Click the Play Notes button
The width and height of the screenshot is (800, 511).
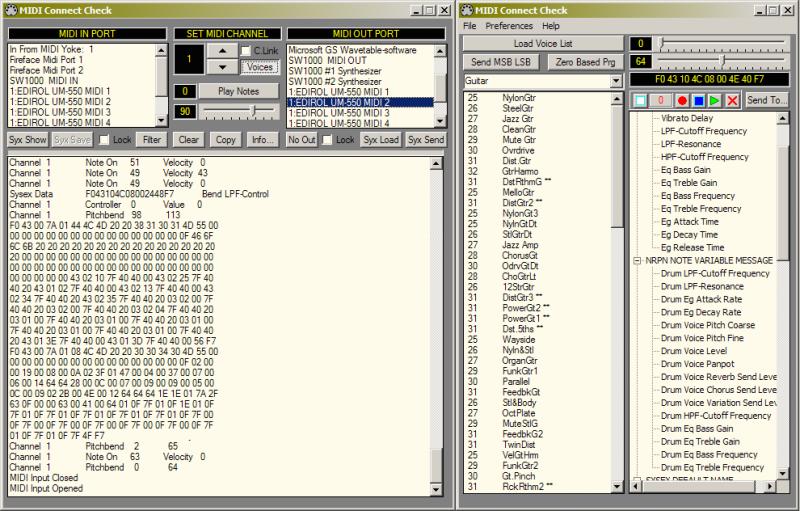(238, 91)
